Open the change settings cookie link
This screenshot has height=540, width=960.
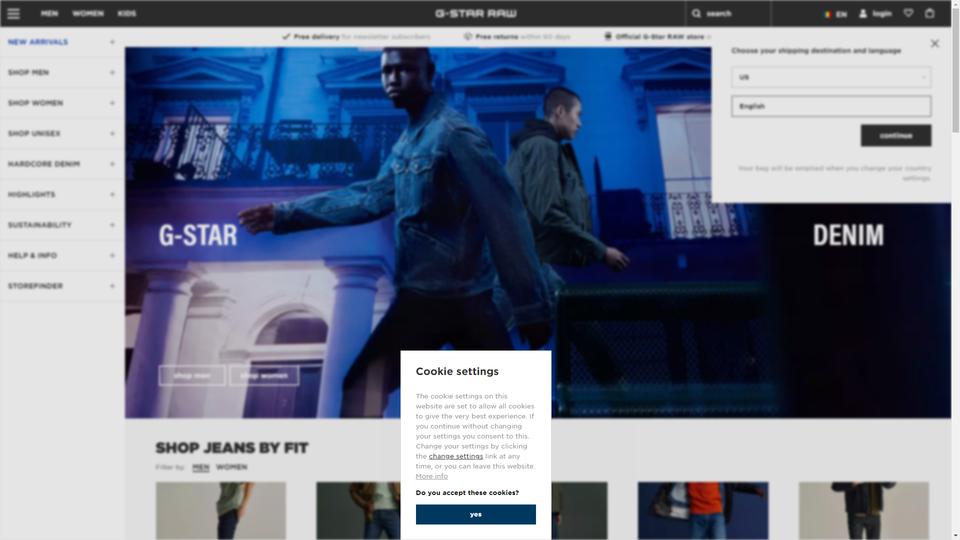[456, 456]
